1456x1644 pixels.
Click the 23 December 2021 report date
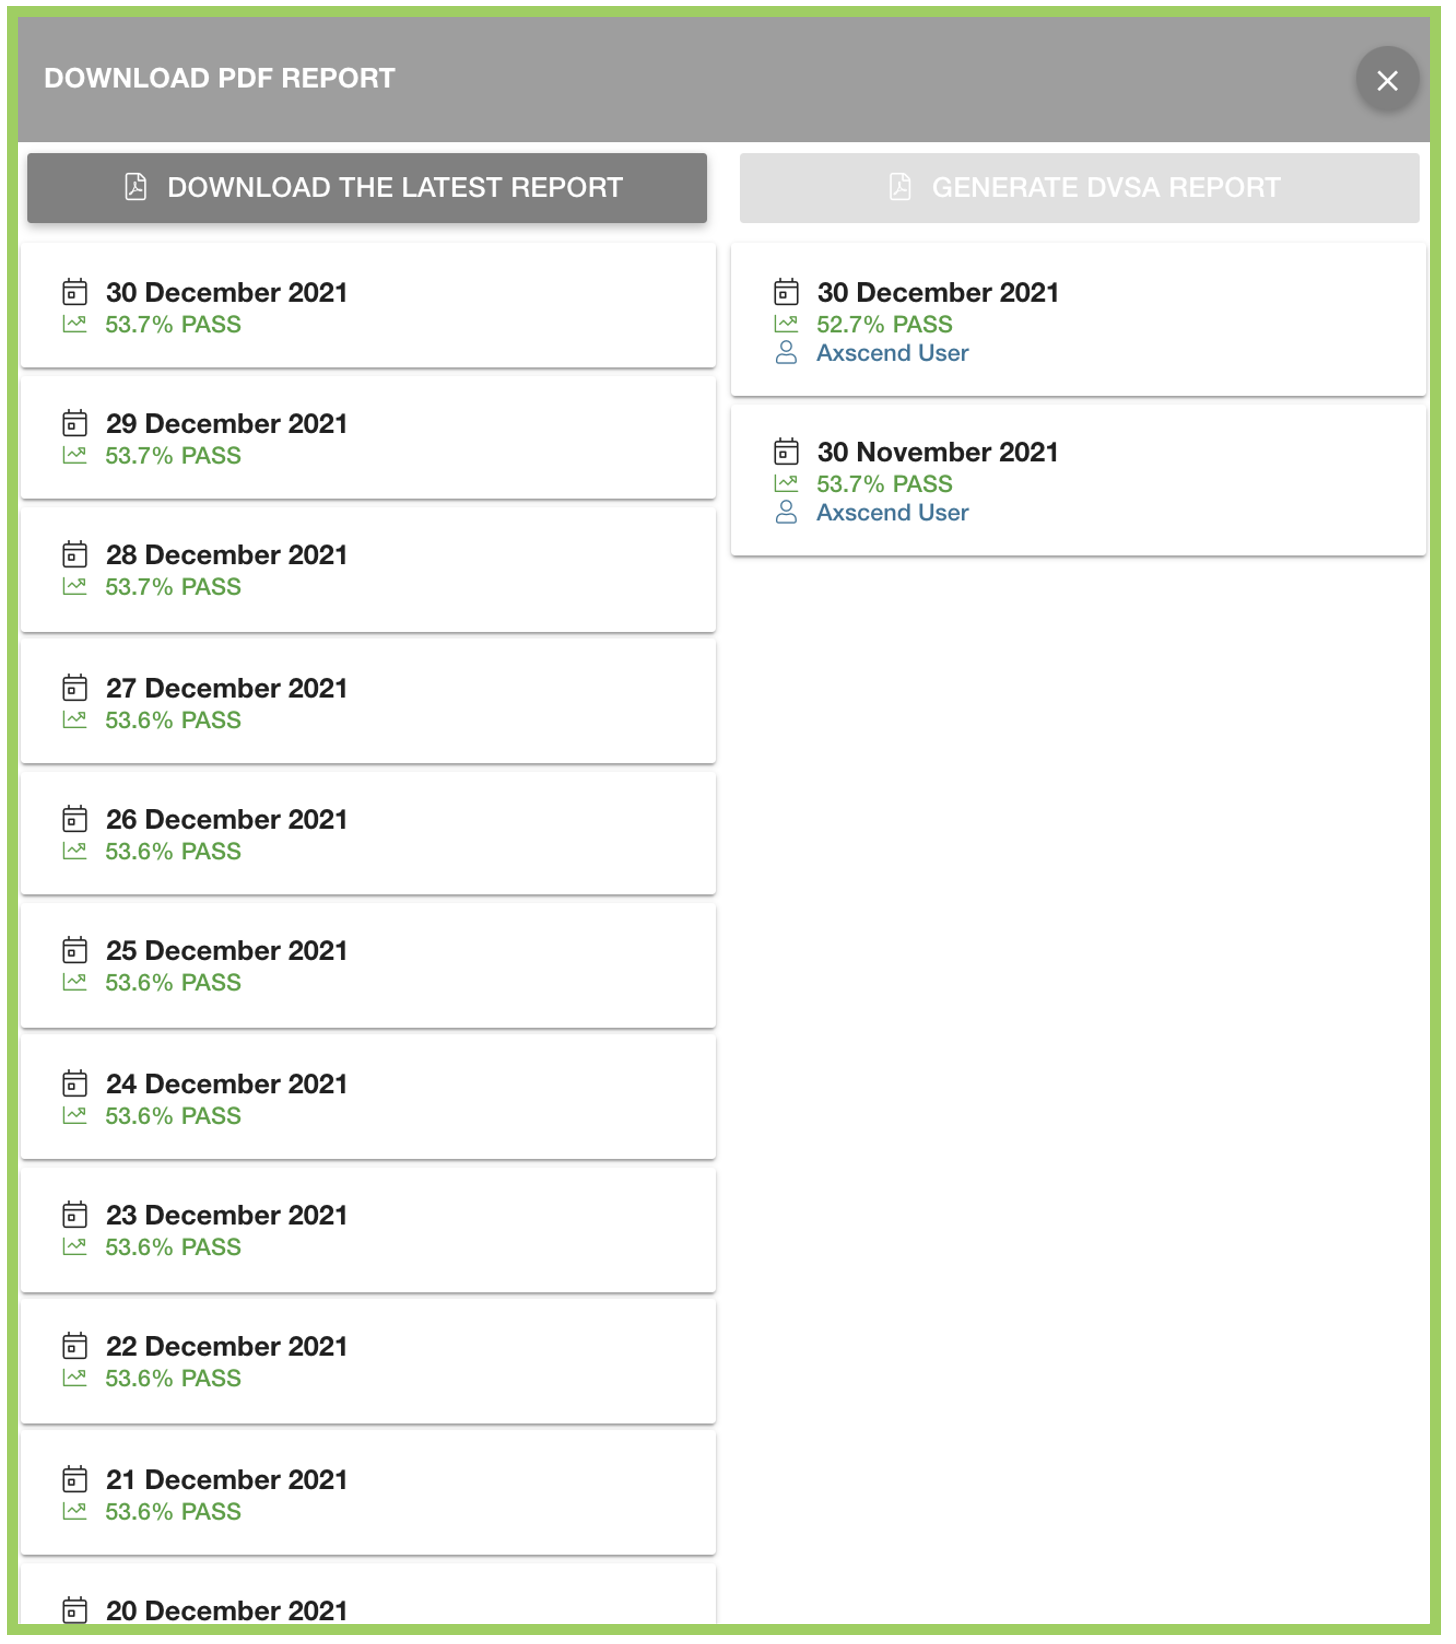227,1215
